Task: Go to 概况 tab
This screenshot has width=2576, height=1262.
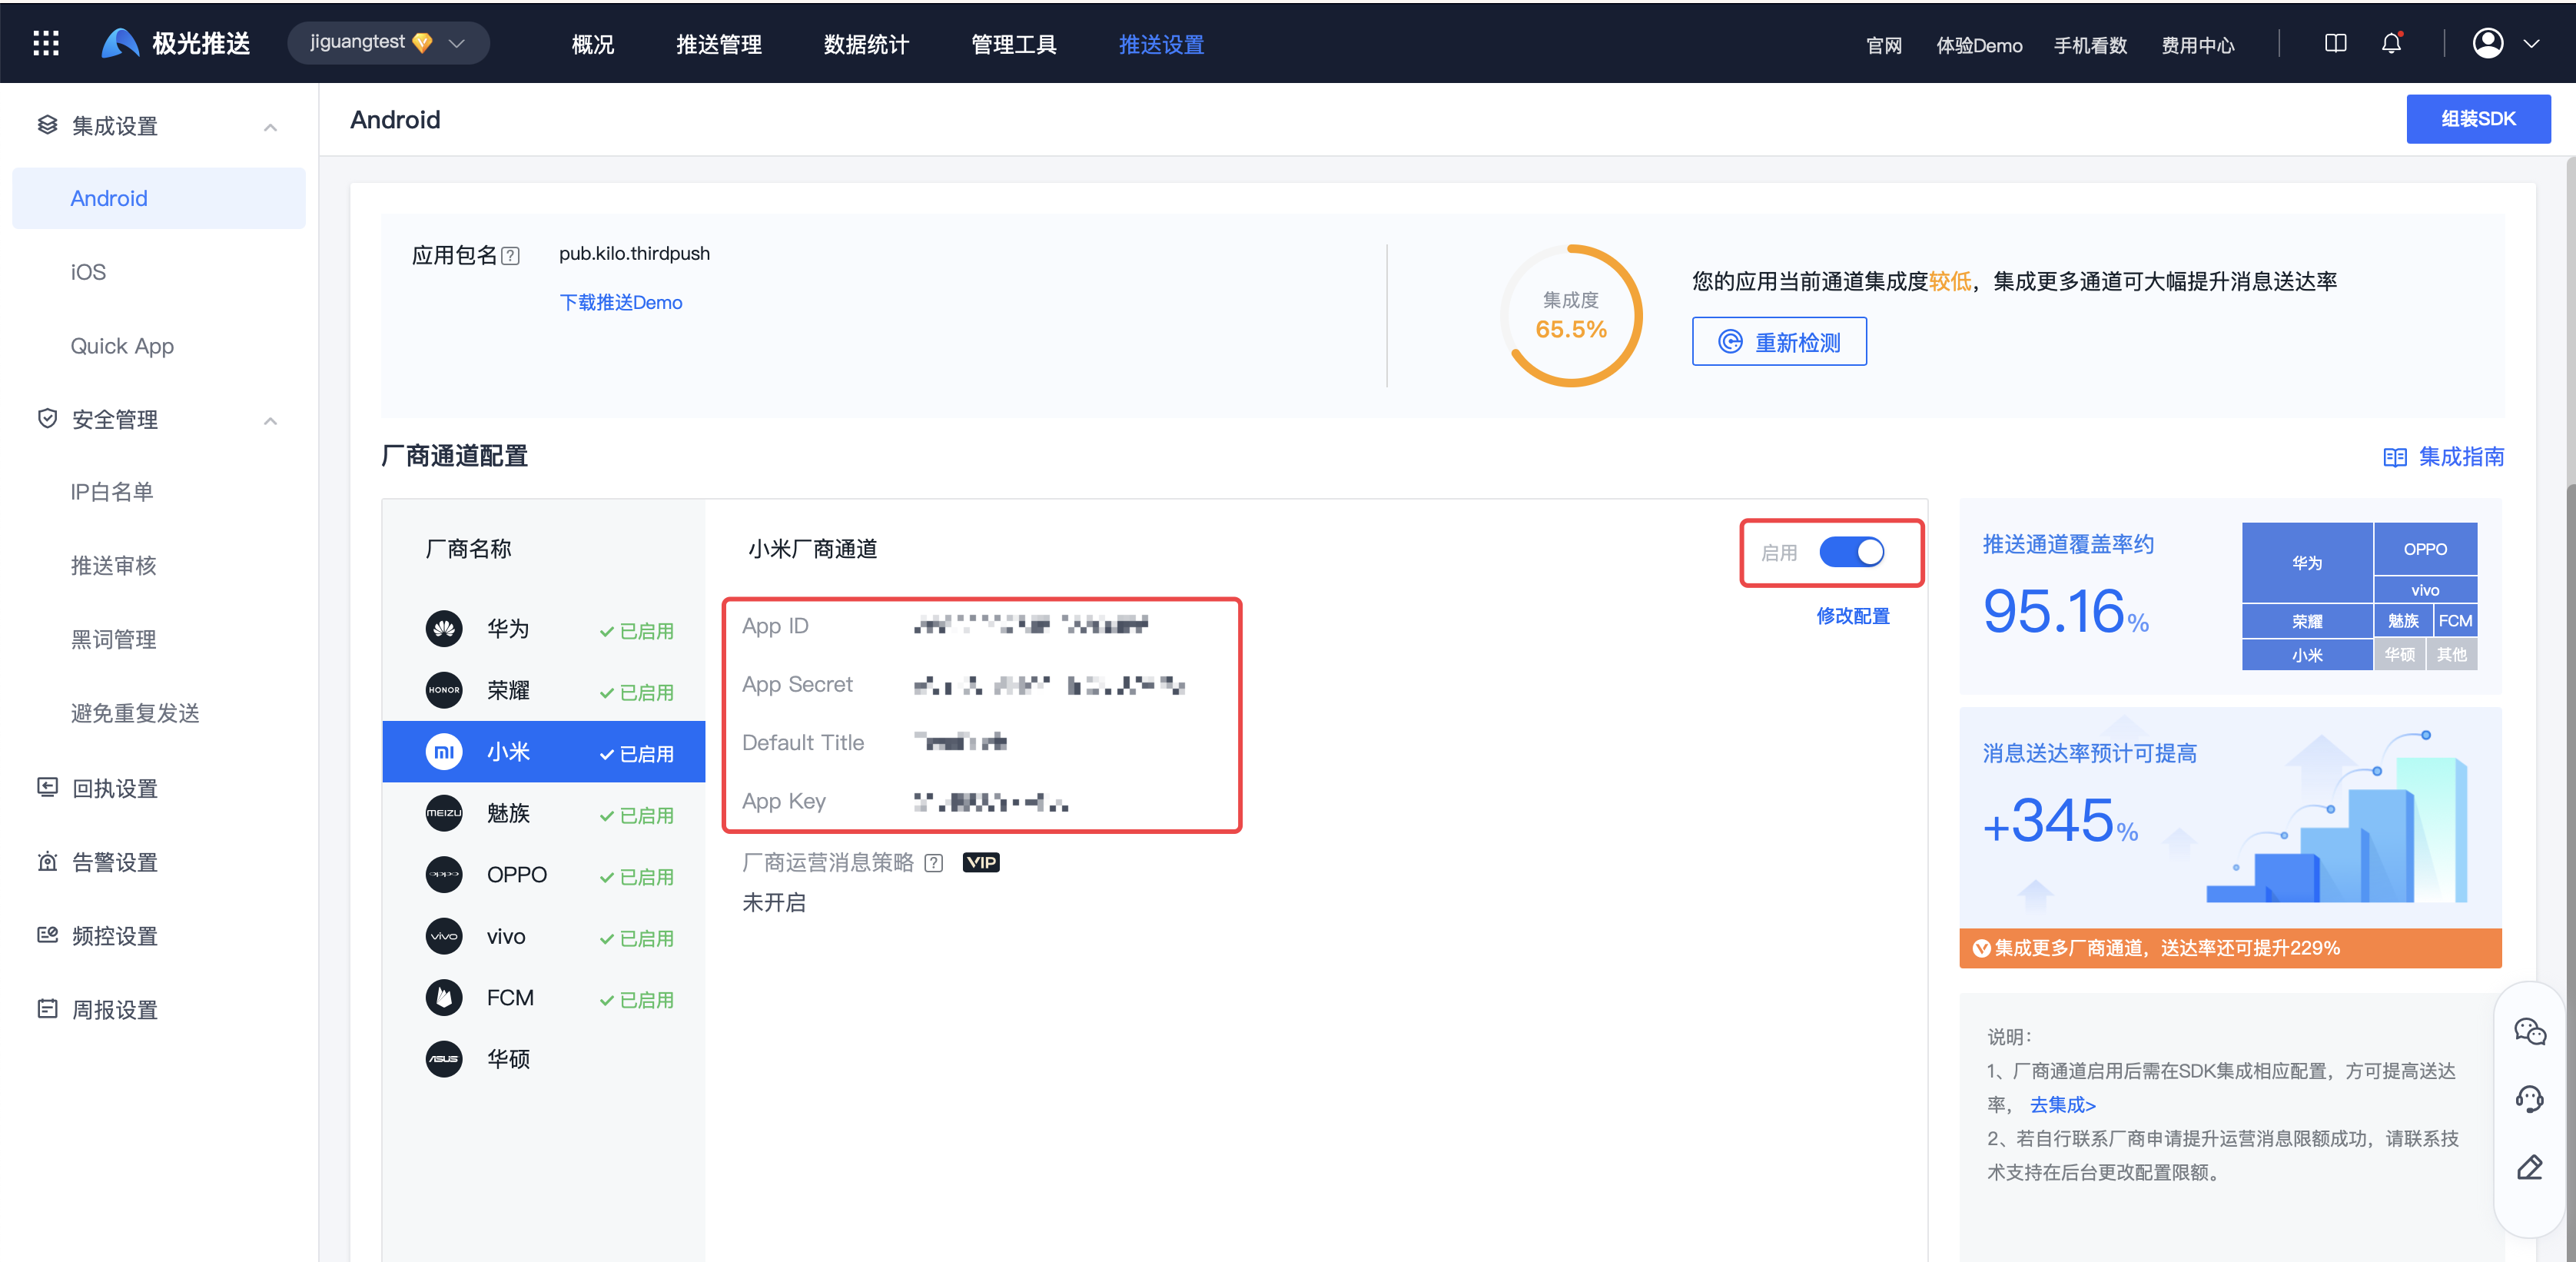Action: pyautogui.click(x=592, y=44)
